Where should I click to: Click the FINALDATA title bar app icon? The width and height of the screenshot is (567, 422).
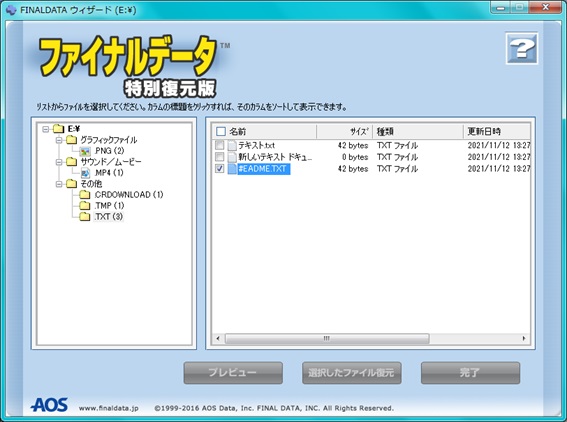[11, 10]
